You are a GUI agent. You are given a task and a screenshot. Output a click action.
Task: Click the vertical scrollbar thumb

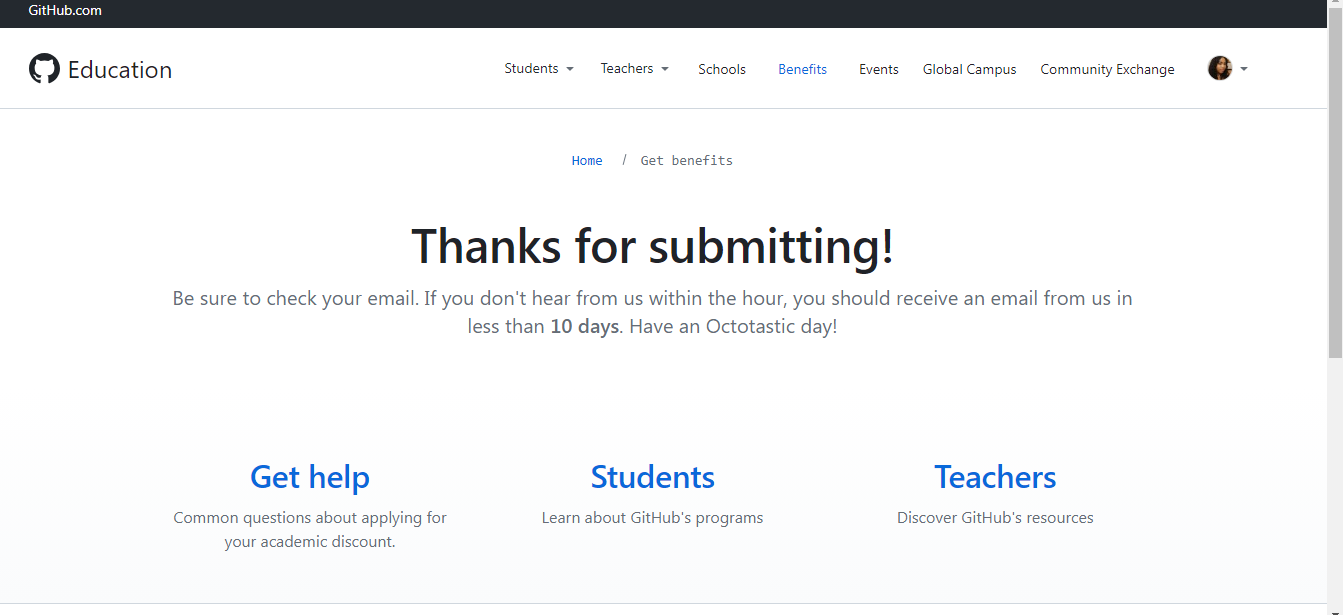click(x=1335, y=185)
